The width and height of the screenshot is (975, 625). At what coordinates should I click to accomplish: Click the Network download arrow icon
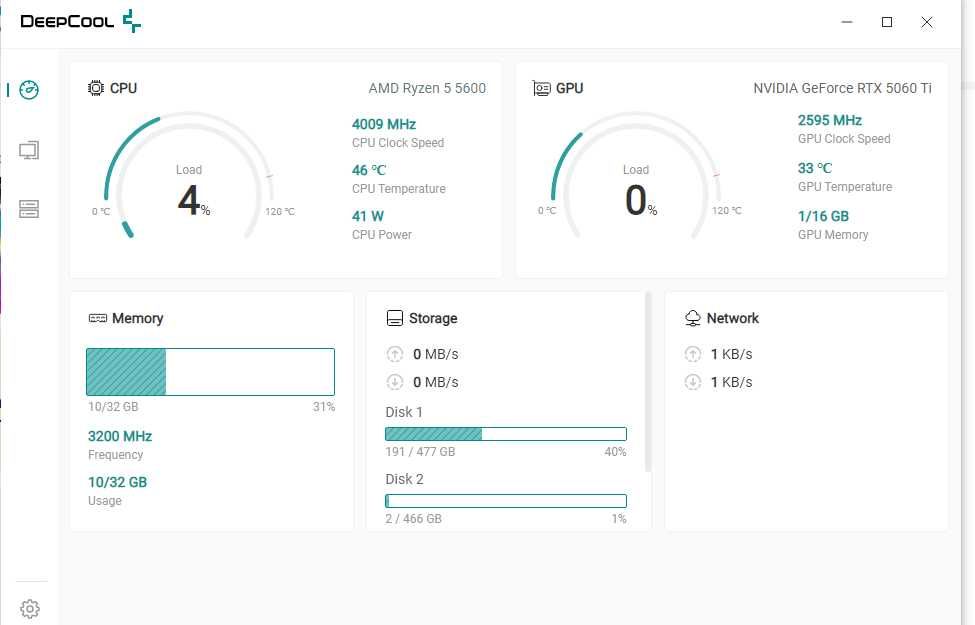coord(693,382)
